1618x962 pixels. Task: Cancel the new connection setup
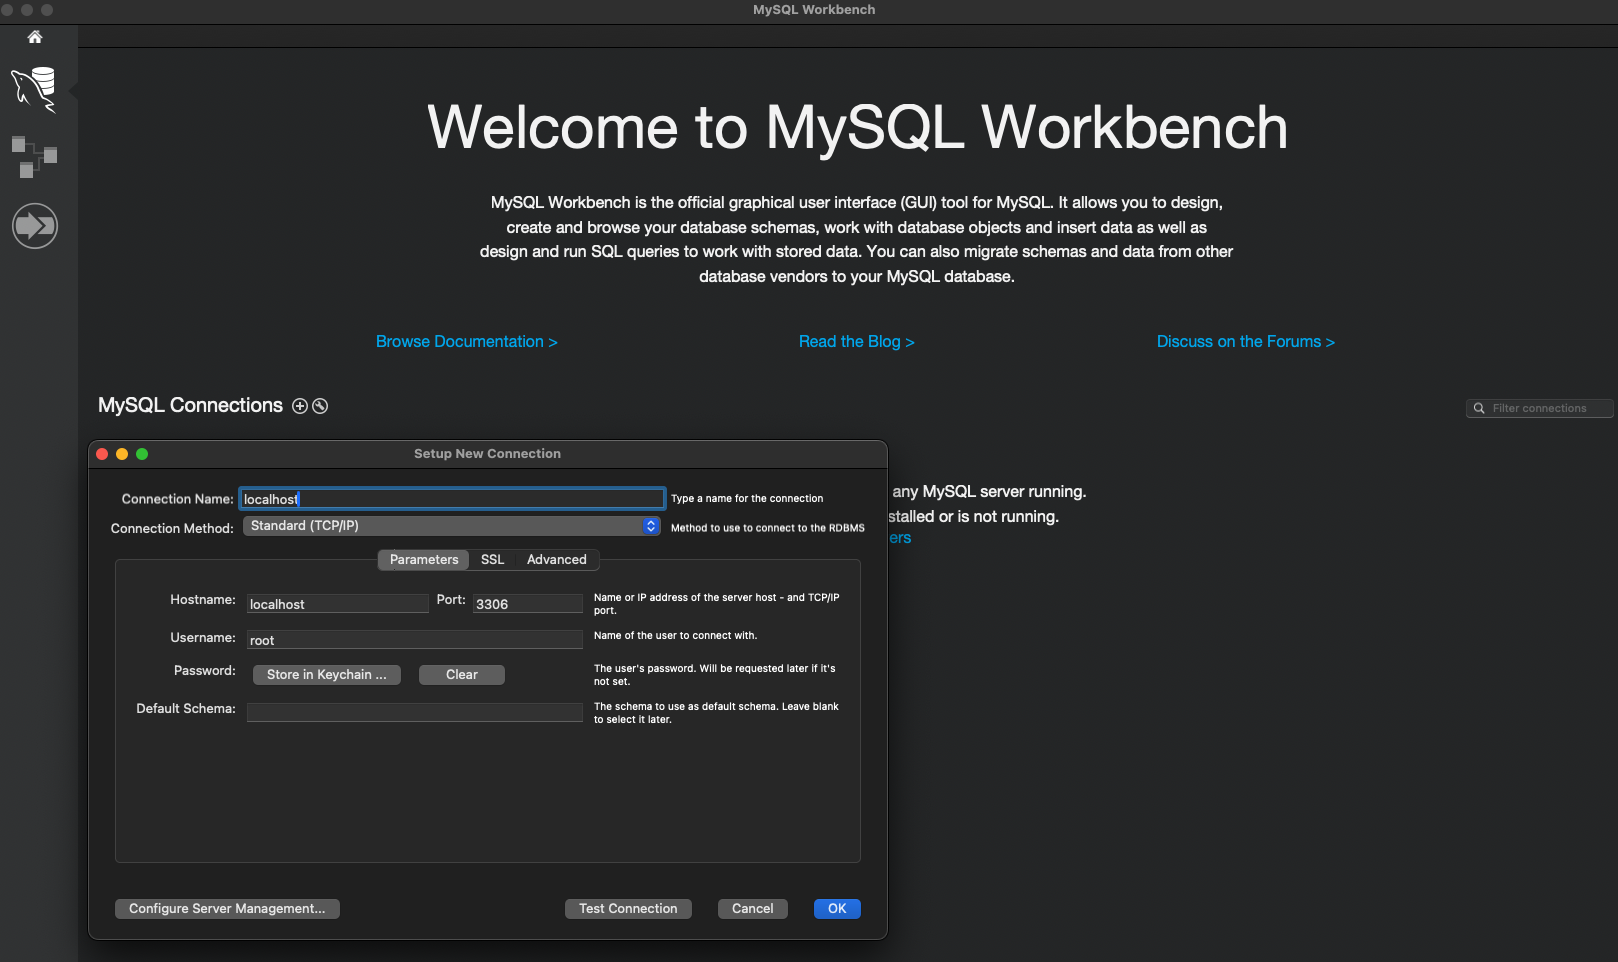pyautogui.click(x=753, y=909)
